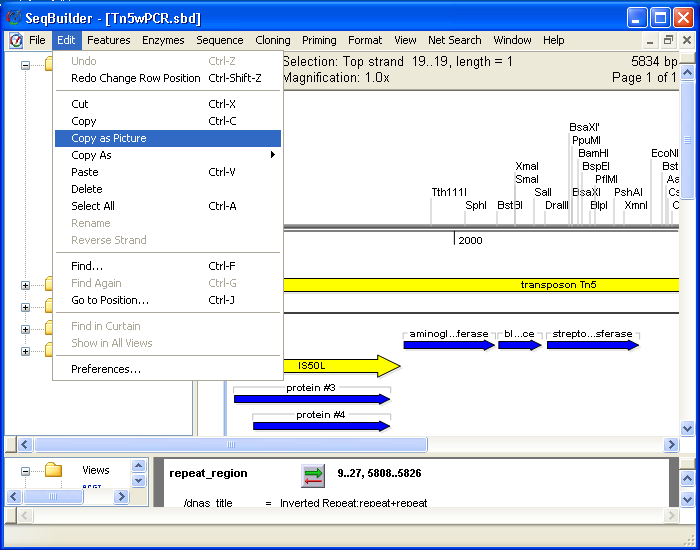700x550 pixels.
Task: Open the Enzymes menu
Action: [163, 40]
